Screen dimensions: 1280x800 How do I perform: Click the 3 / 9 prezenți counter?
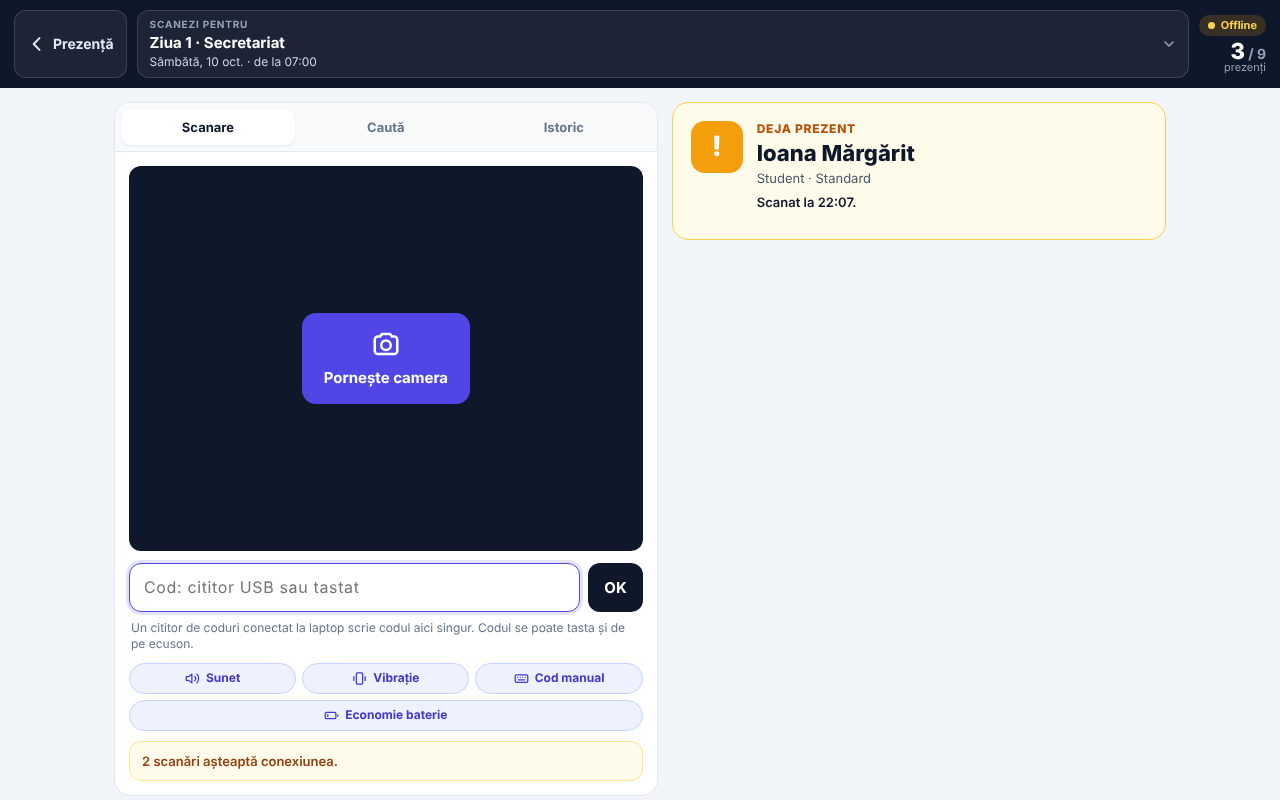pyautogui.click(x=1247, y=57)
